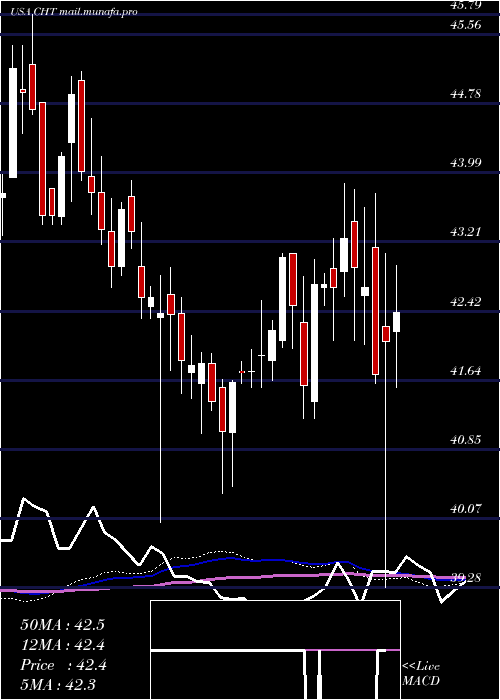Click the USA CHT mail.munafa.pro title text
The image size is (500, 700).
[74, 12]
